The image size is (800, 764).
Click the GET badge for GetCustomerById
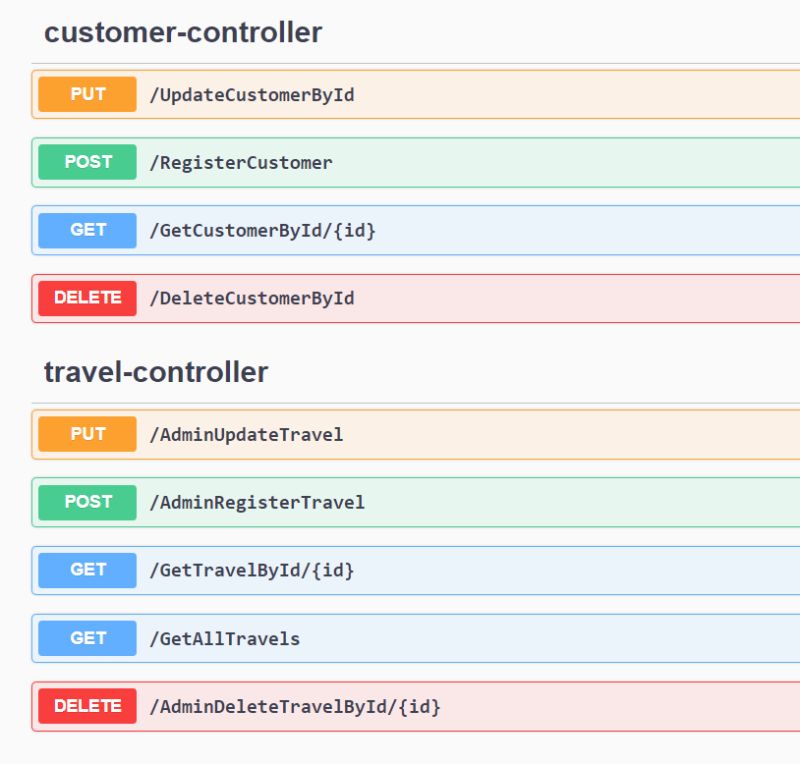(x=87, y=230)
